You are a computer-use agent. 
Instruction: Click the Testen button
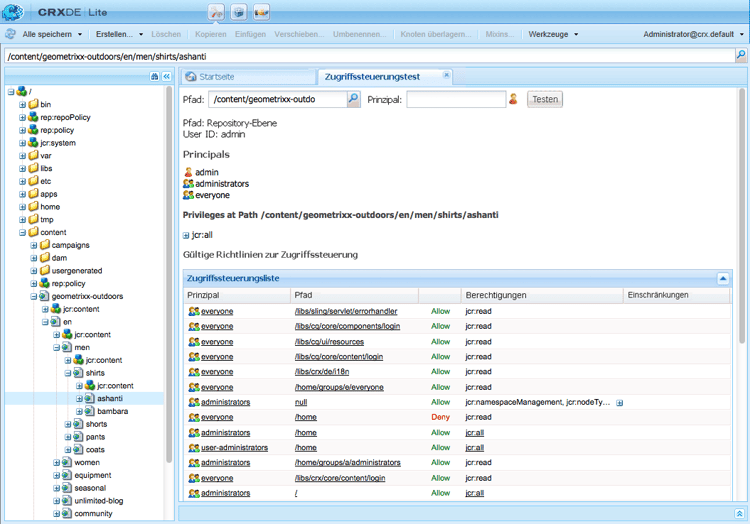pos(545,99)
